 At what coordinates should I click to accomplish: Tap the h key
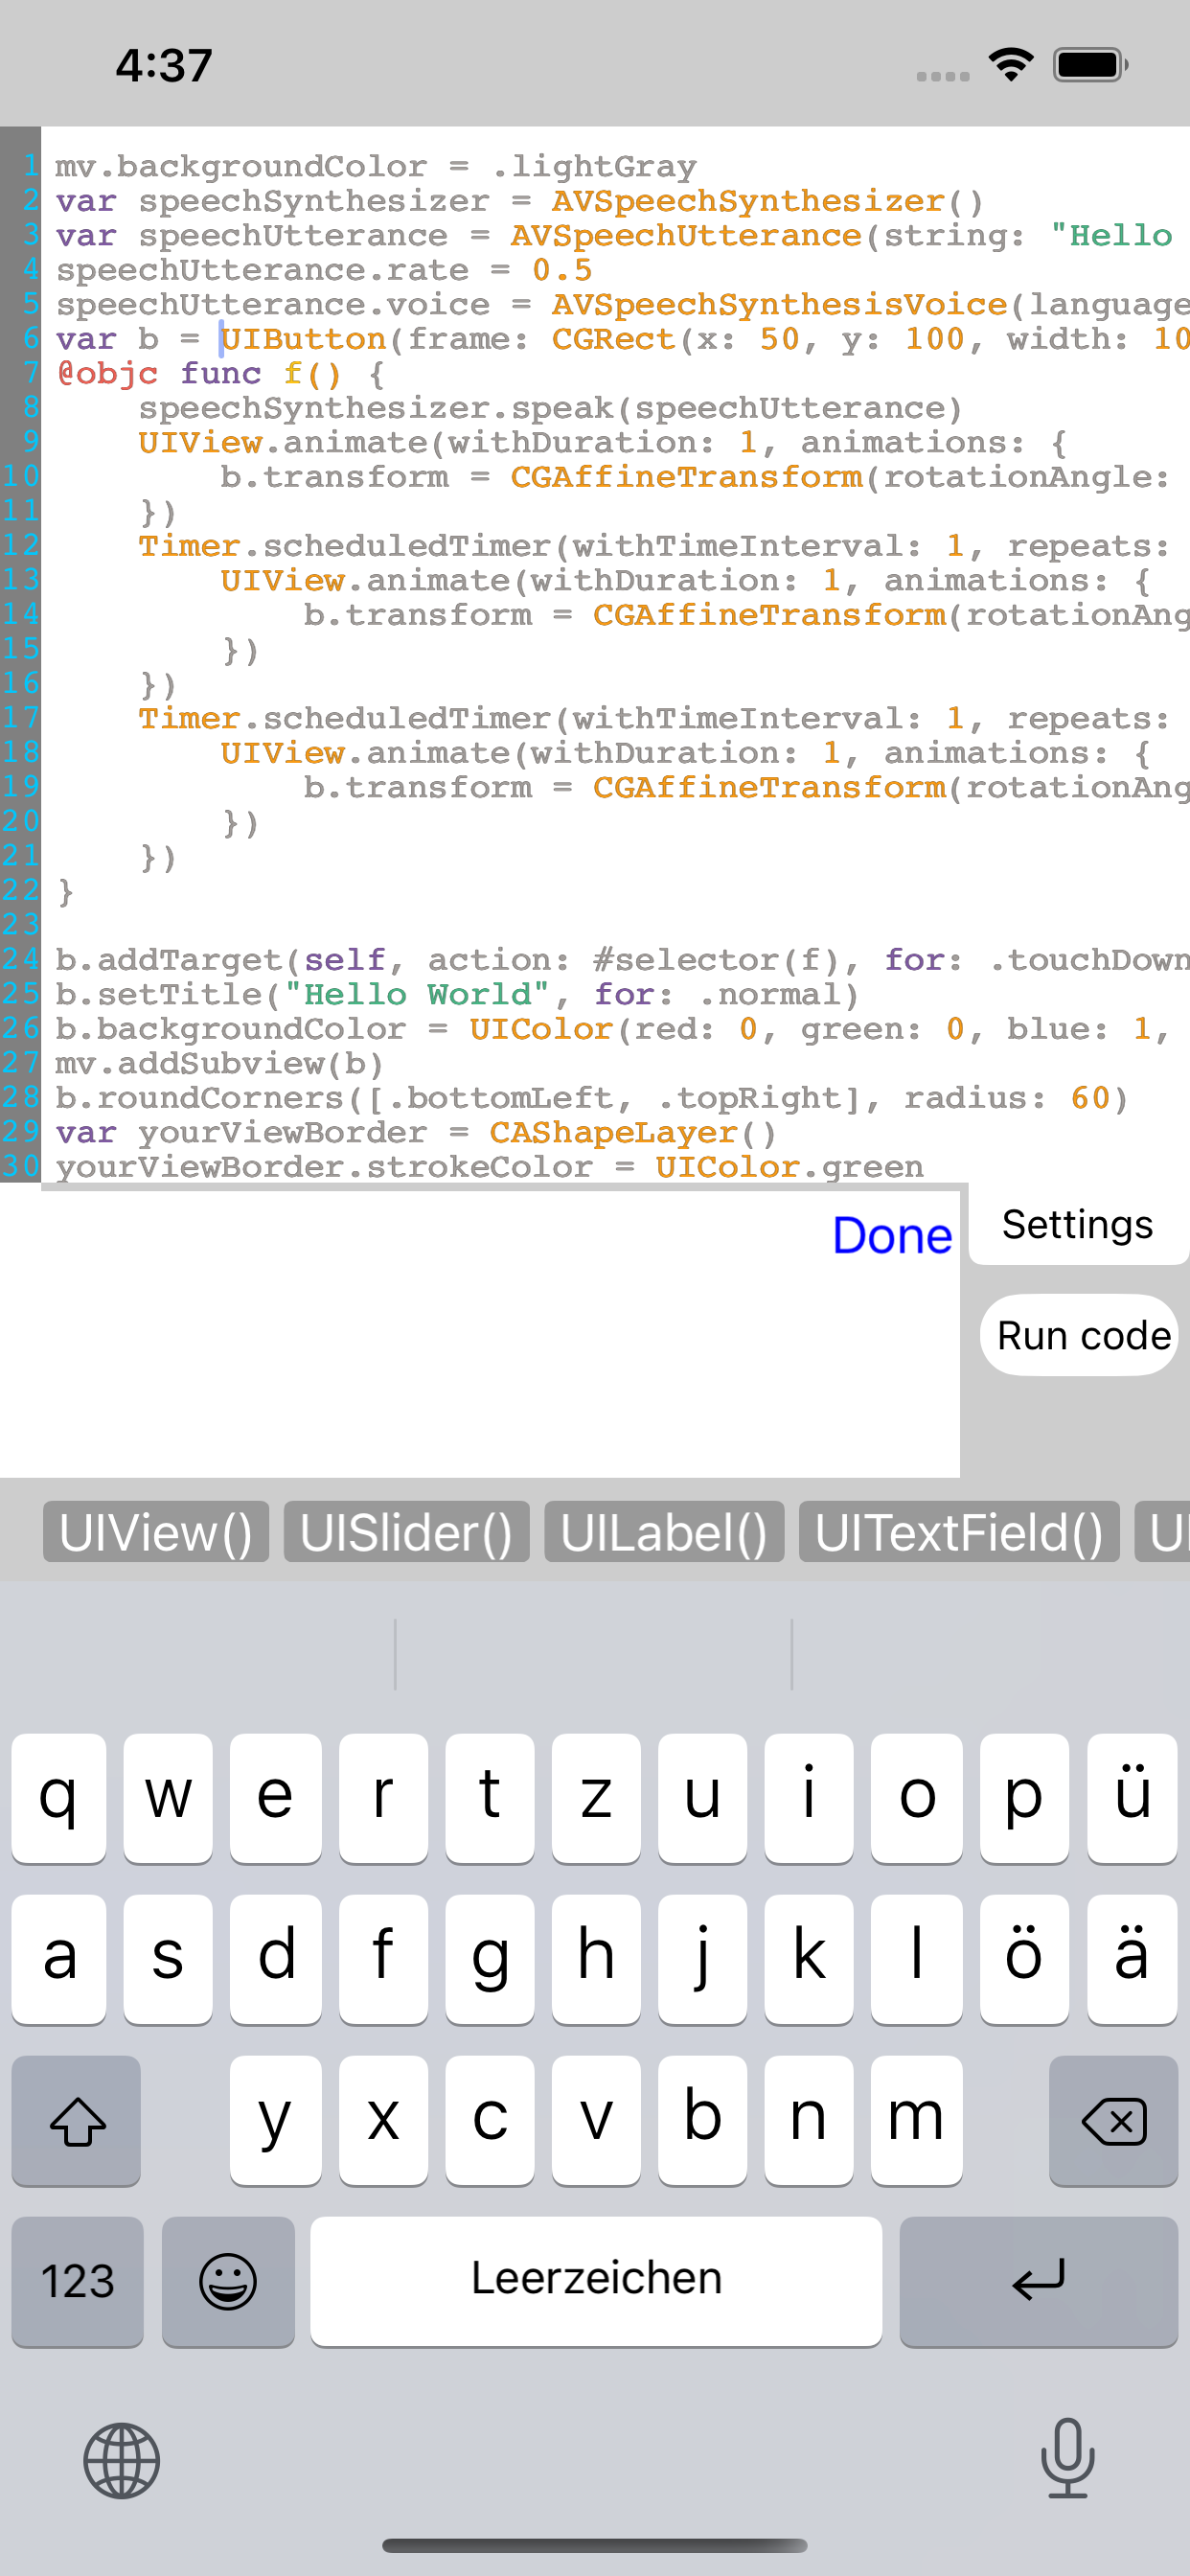click(596, 1958)
